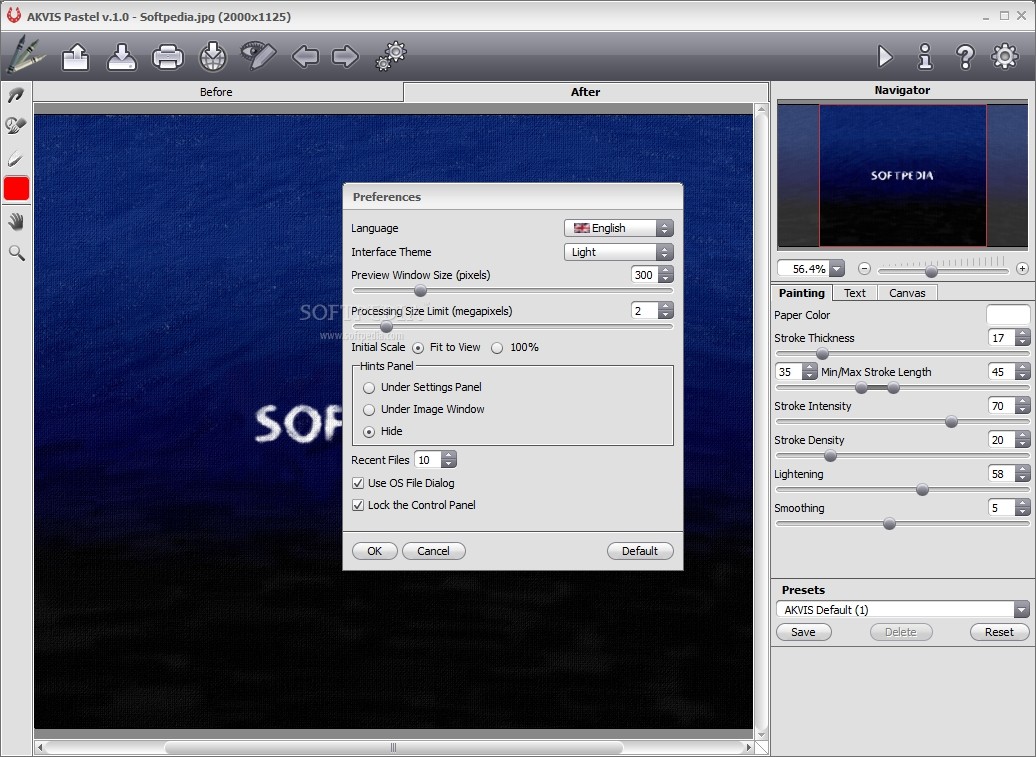The width and height of the screenshot is (1036, 757).
Task: Toggle Lock the Control Panel checkbox
Action: 357,505
